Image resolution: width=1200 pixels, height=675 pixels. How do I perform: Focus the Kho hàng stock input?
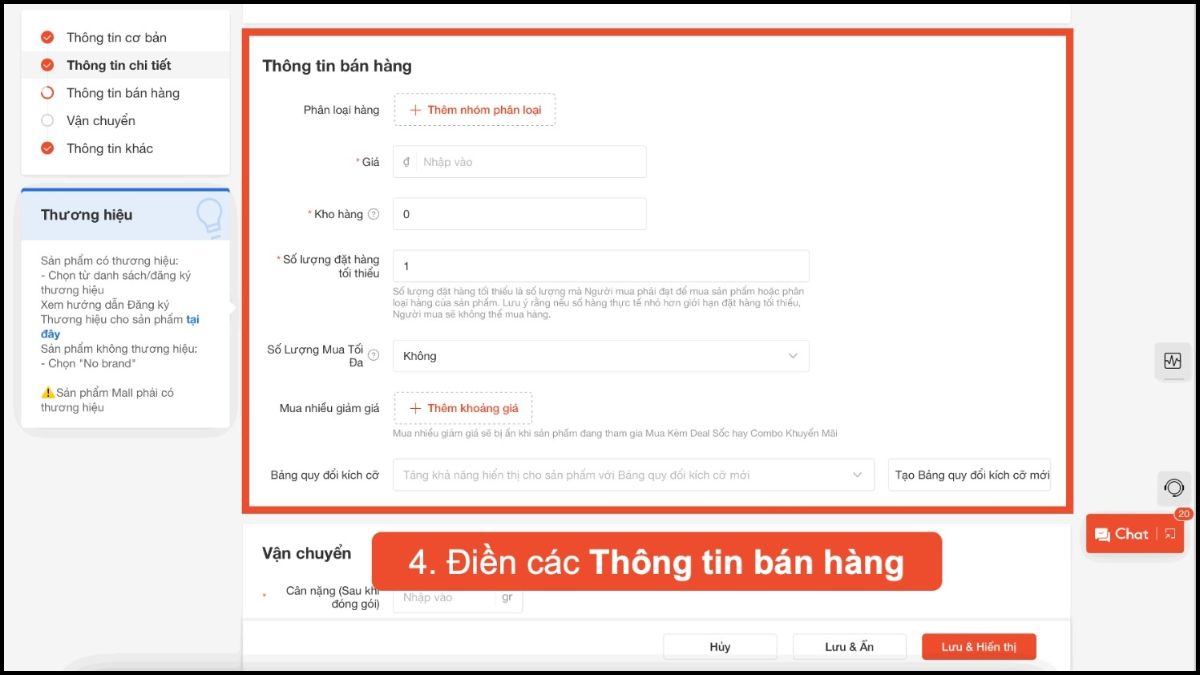(x=519, y=214)
